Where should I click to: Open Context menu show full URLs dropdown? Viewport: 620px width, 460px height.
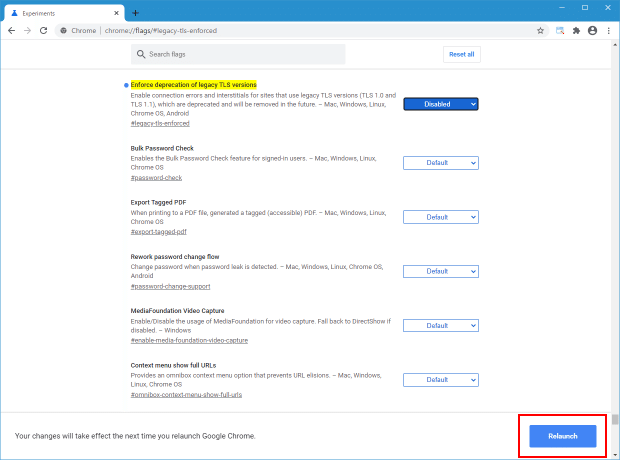[x=440, y=380]
